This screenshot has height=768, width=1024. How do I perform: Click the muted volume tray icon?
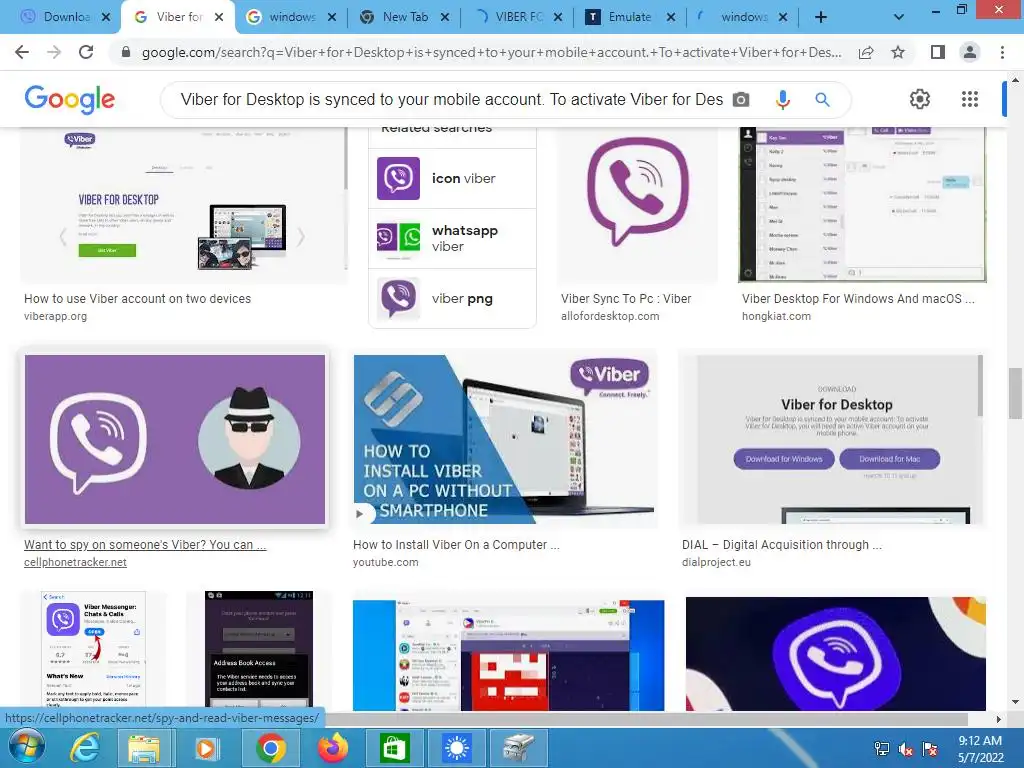pyautogui.click(x=906, y=749)
